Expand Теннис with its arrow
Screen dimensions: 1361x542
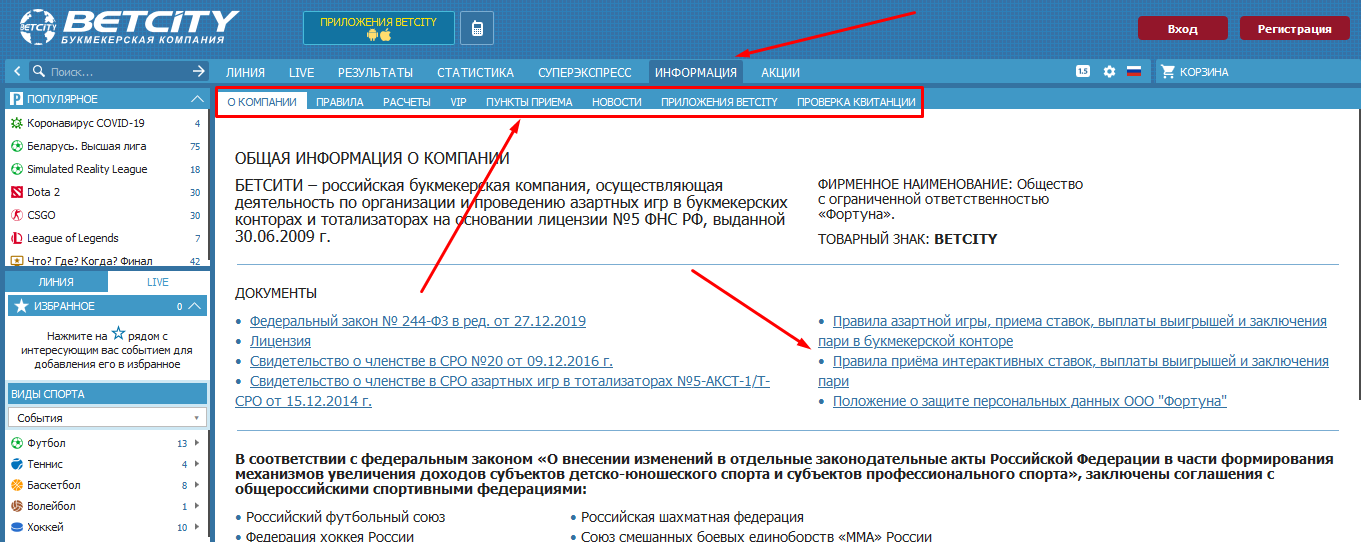[197, 464]
